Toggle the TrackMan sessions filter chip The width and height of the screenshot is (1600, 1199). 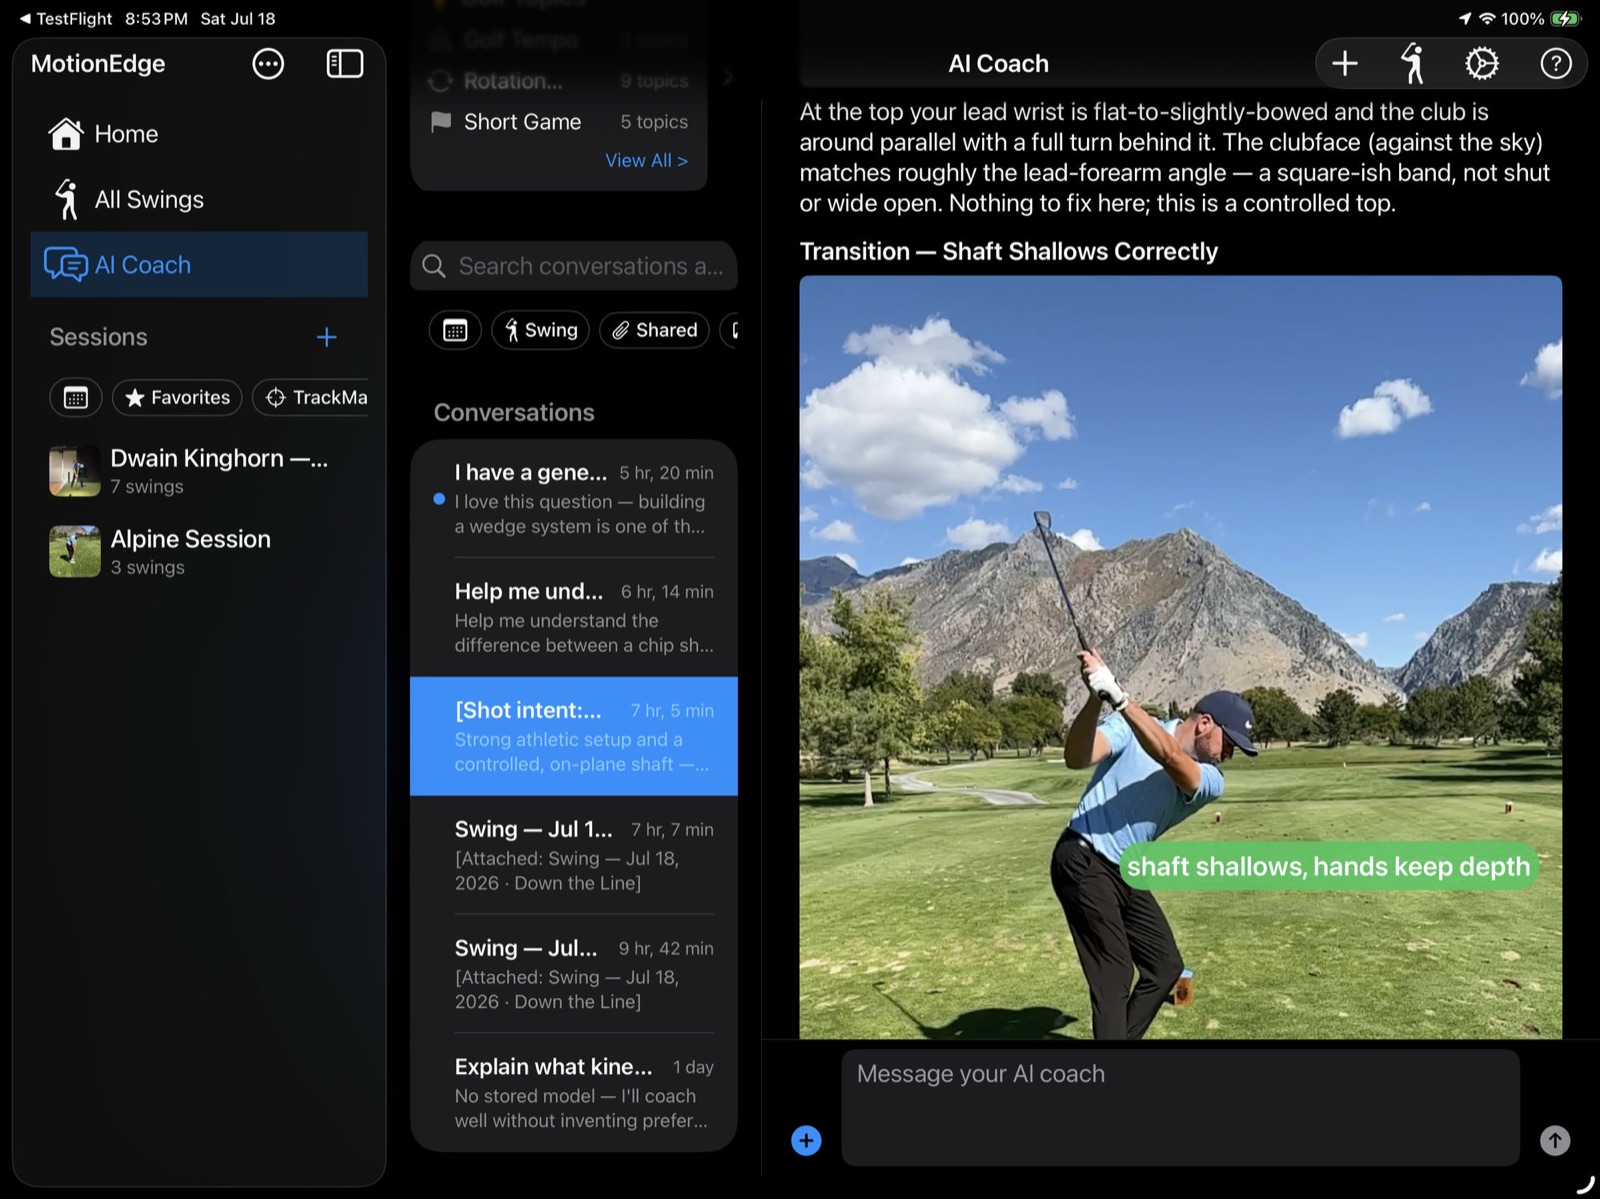tap(312, 397)
